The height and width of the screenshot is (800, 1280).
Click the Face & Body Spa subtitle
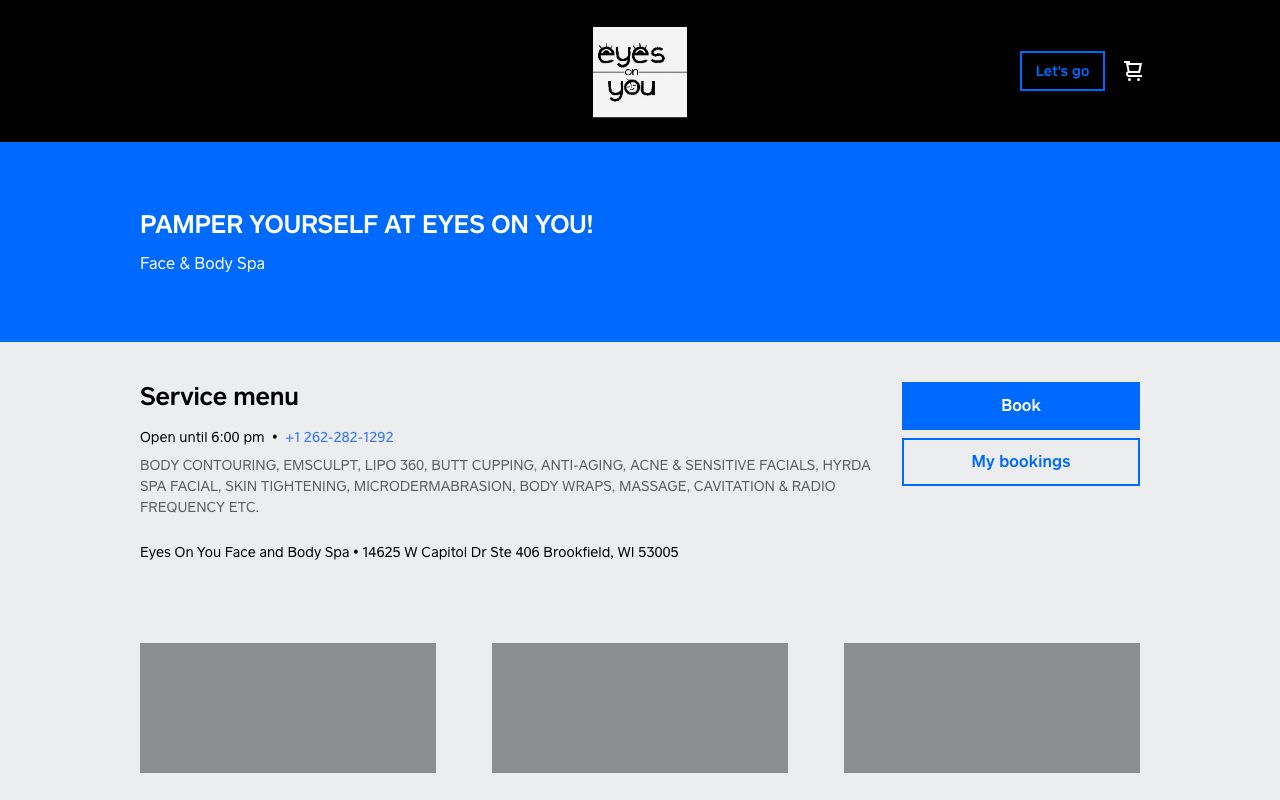point(202,264)
